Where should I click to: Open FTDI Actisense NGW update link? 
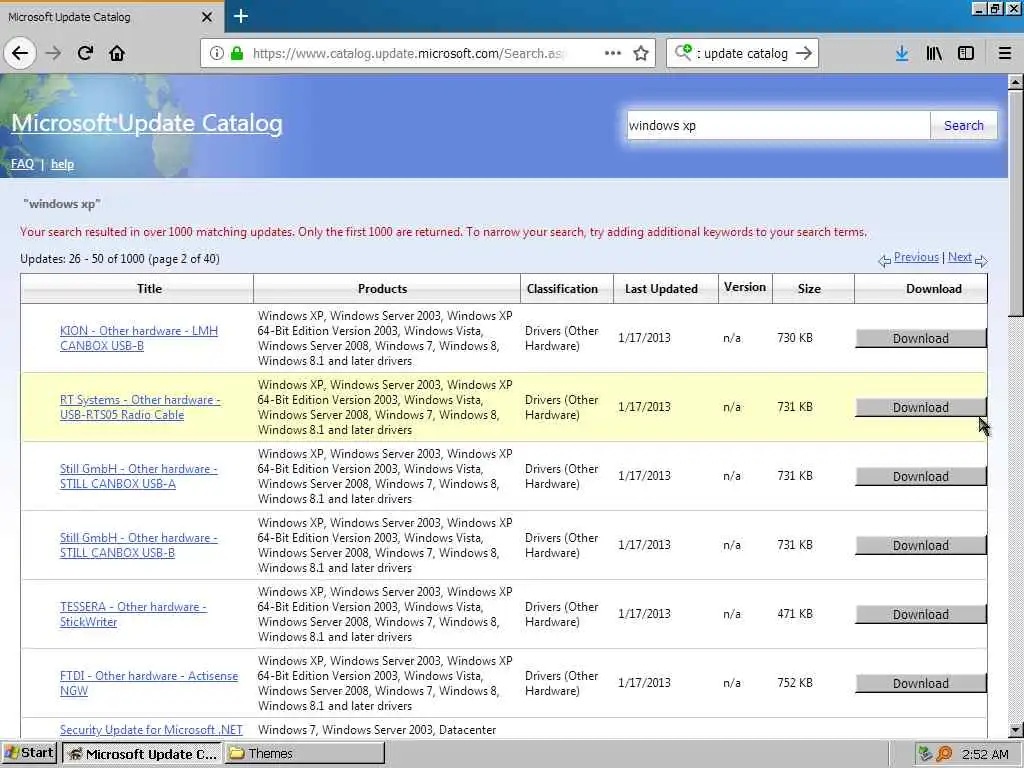[149, 683]
